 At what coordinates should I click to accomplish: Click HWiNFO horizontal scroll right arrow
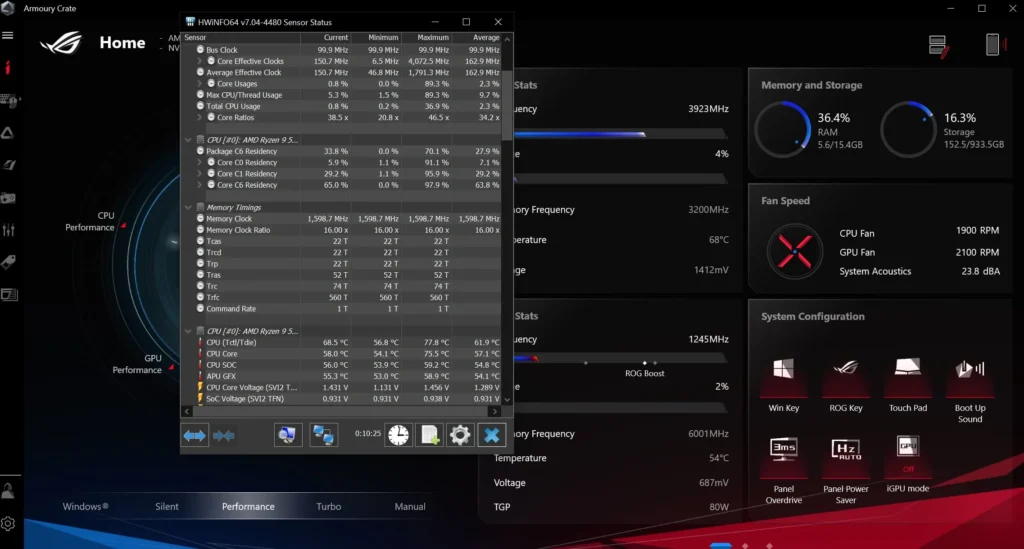(495, 411)
